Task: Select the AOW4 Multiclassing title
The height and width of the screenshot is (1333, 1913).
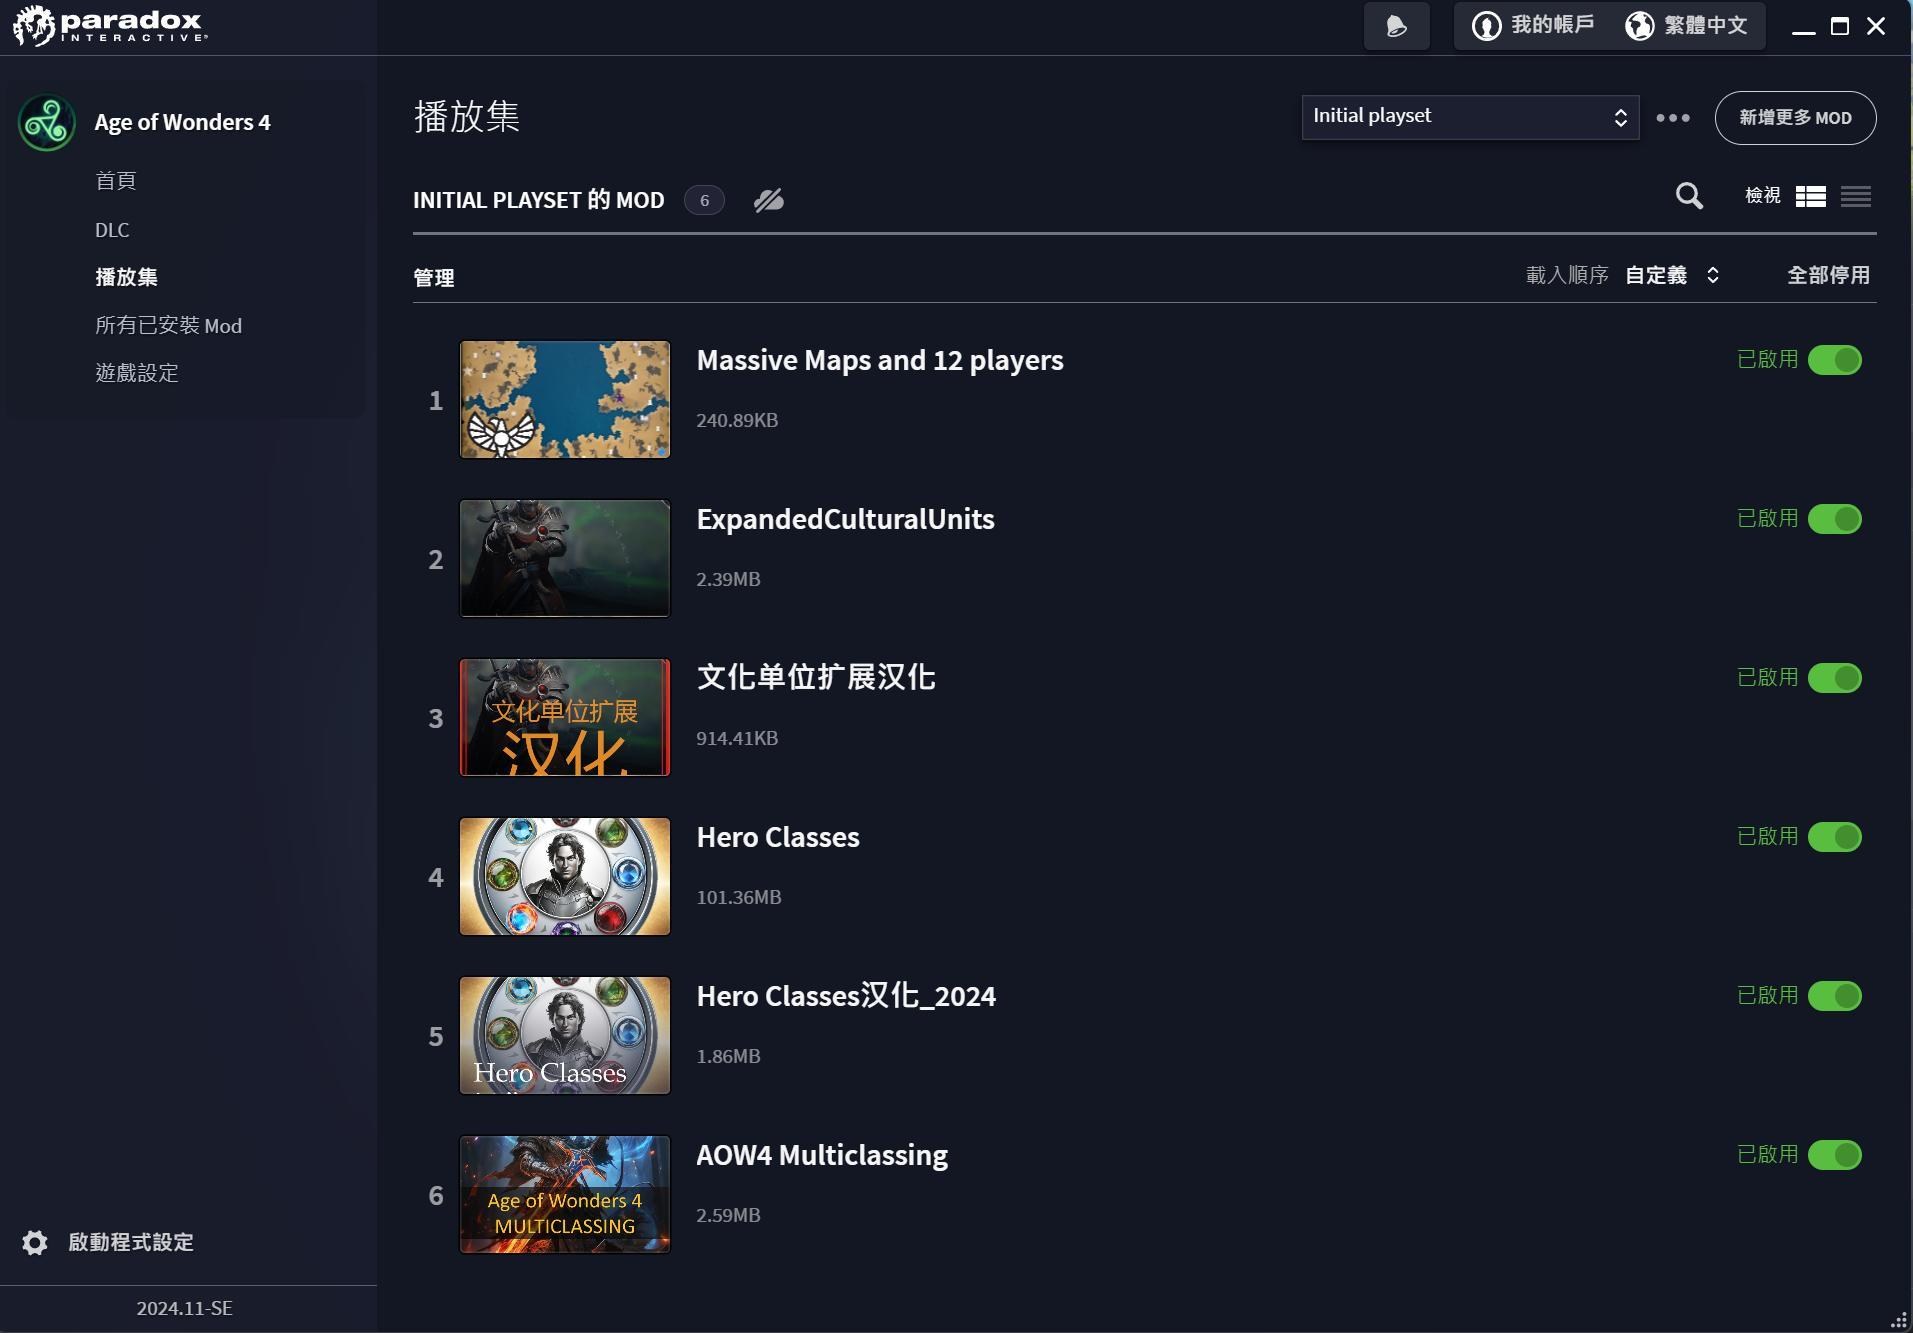Action: (x=822, y=1155)
